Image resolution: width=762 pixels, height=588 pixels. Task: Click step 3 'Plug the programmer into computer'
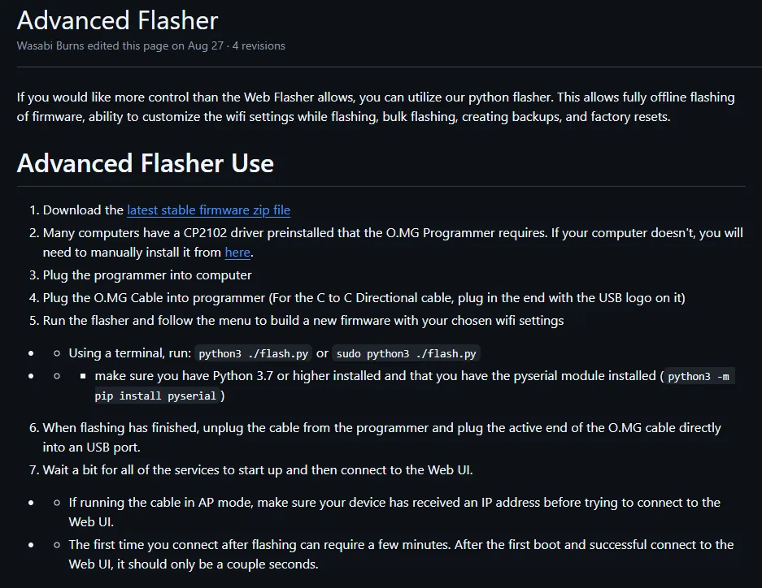[x=147, y=275]
